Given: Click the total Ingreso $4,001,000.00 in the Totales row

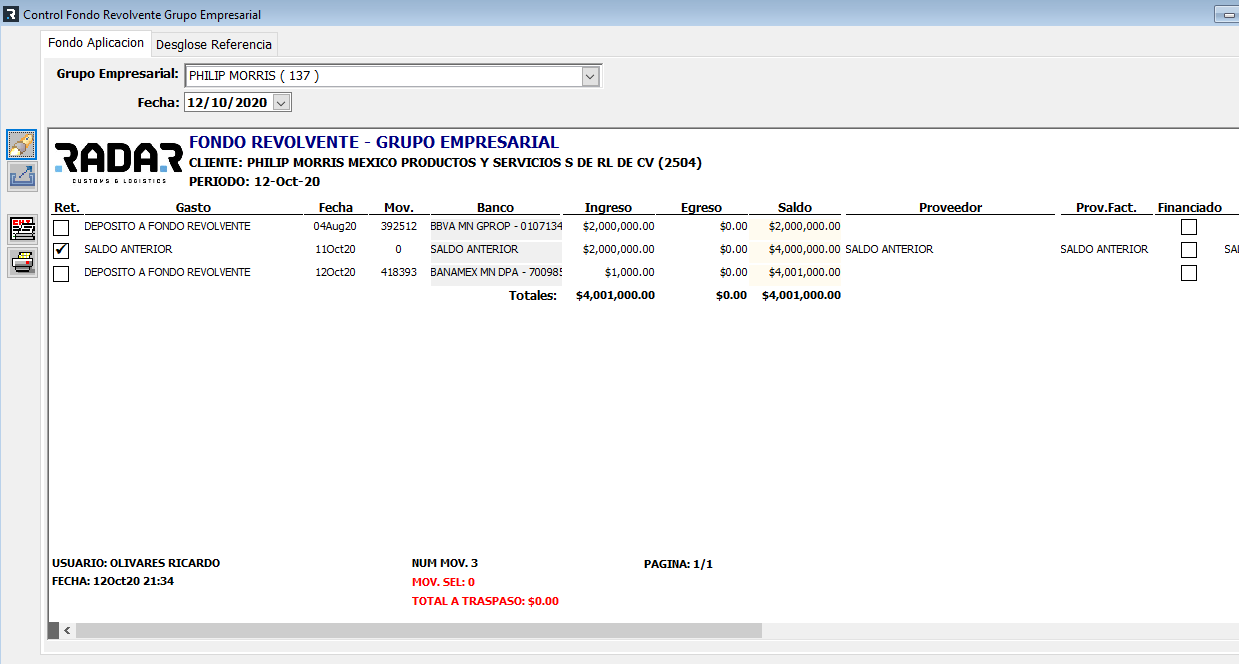Looking at the screenshot, I should [x=616, y=295].
